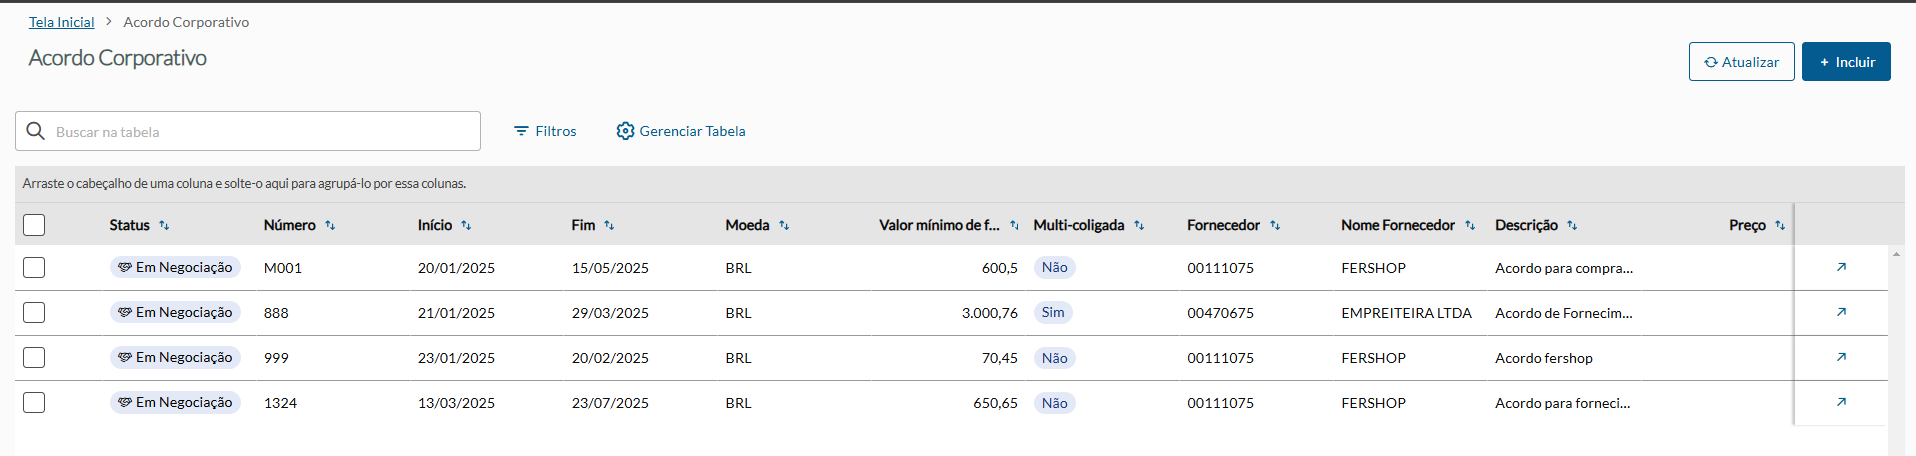
Task: Check the box for agreement M001
Action: pos(34,267)
